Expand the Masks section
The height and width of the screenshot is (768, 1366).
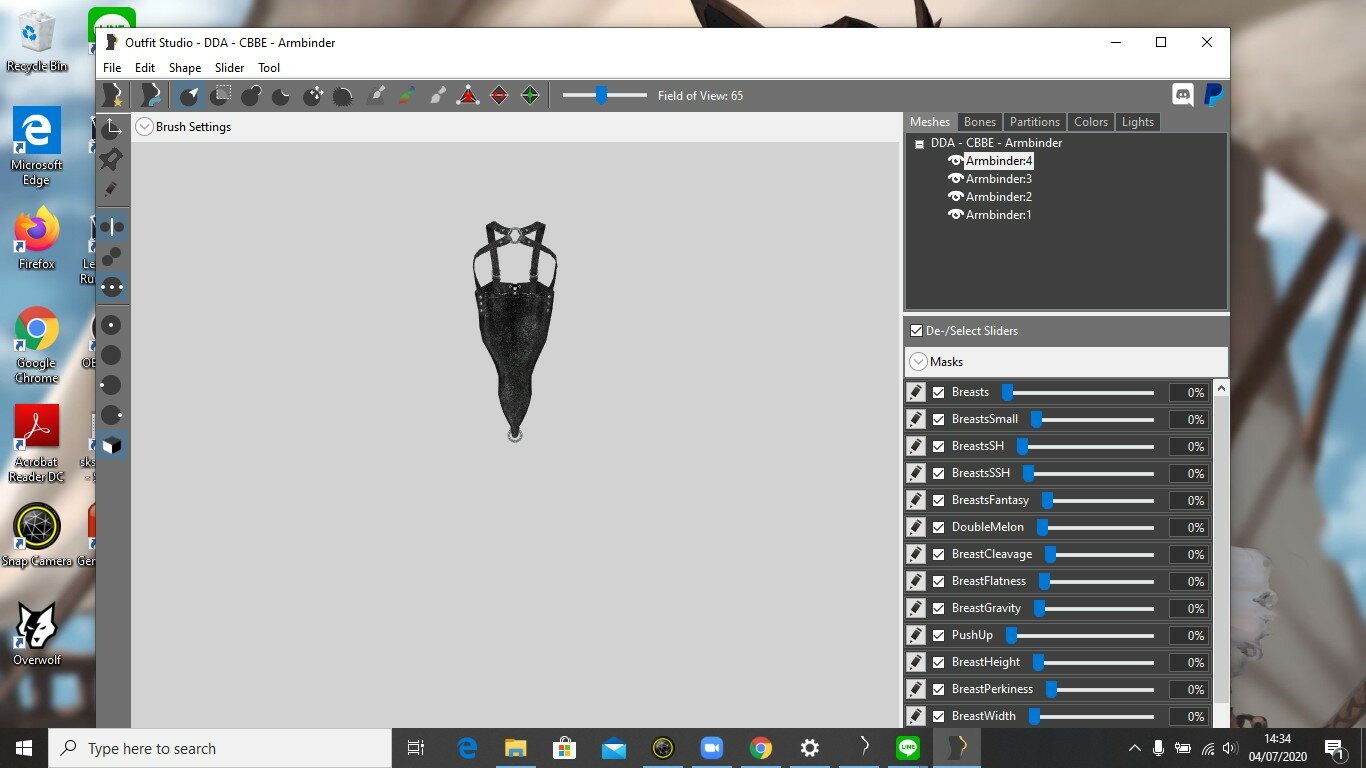918,362
